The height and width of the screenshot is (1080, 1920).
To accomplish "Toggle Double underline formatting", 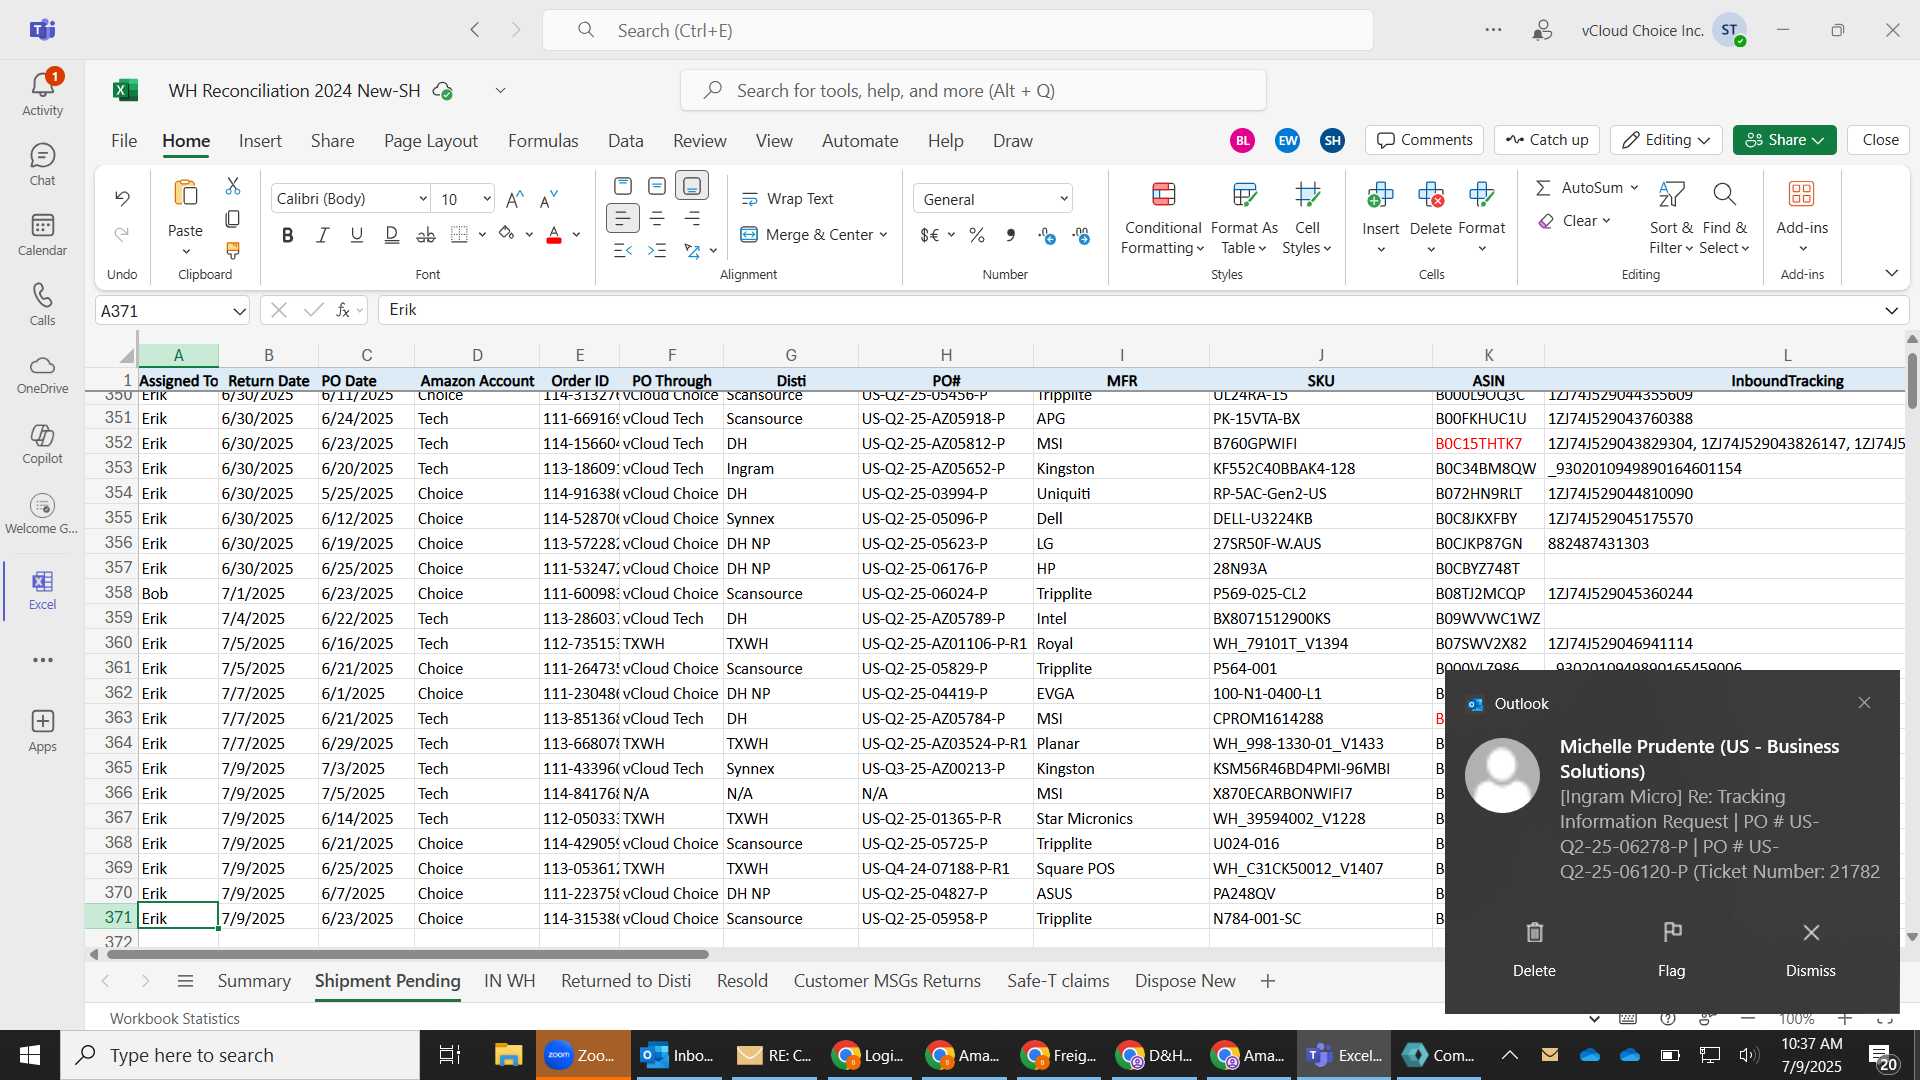I will [391, 235].
